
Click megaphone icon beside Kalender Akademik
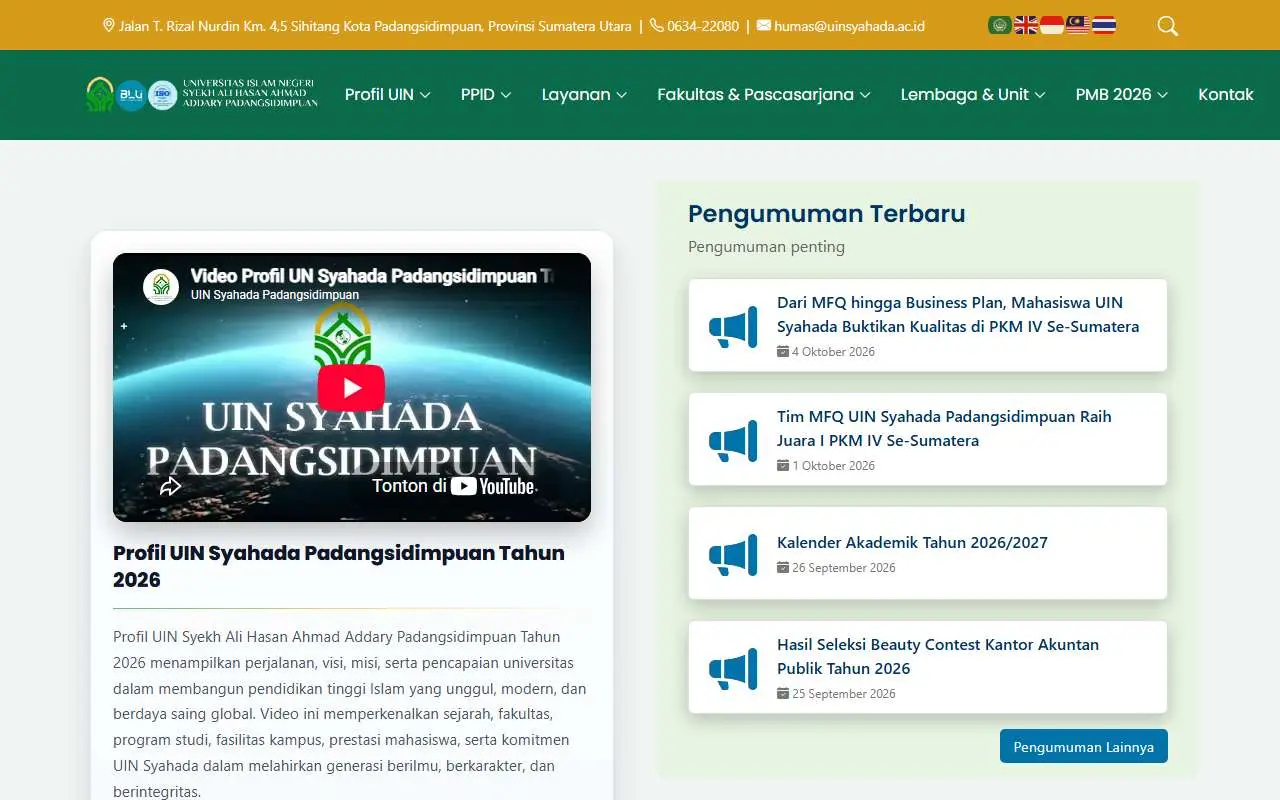pyautogui.click(x=733, y=554)
